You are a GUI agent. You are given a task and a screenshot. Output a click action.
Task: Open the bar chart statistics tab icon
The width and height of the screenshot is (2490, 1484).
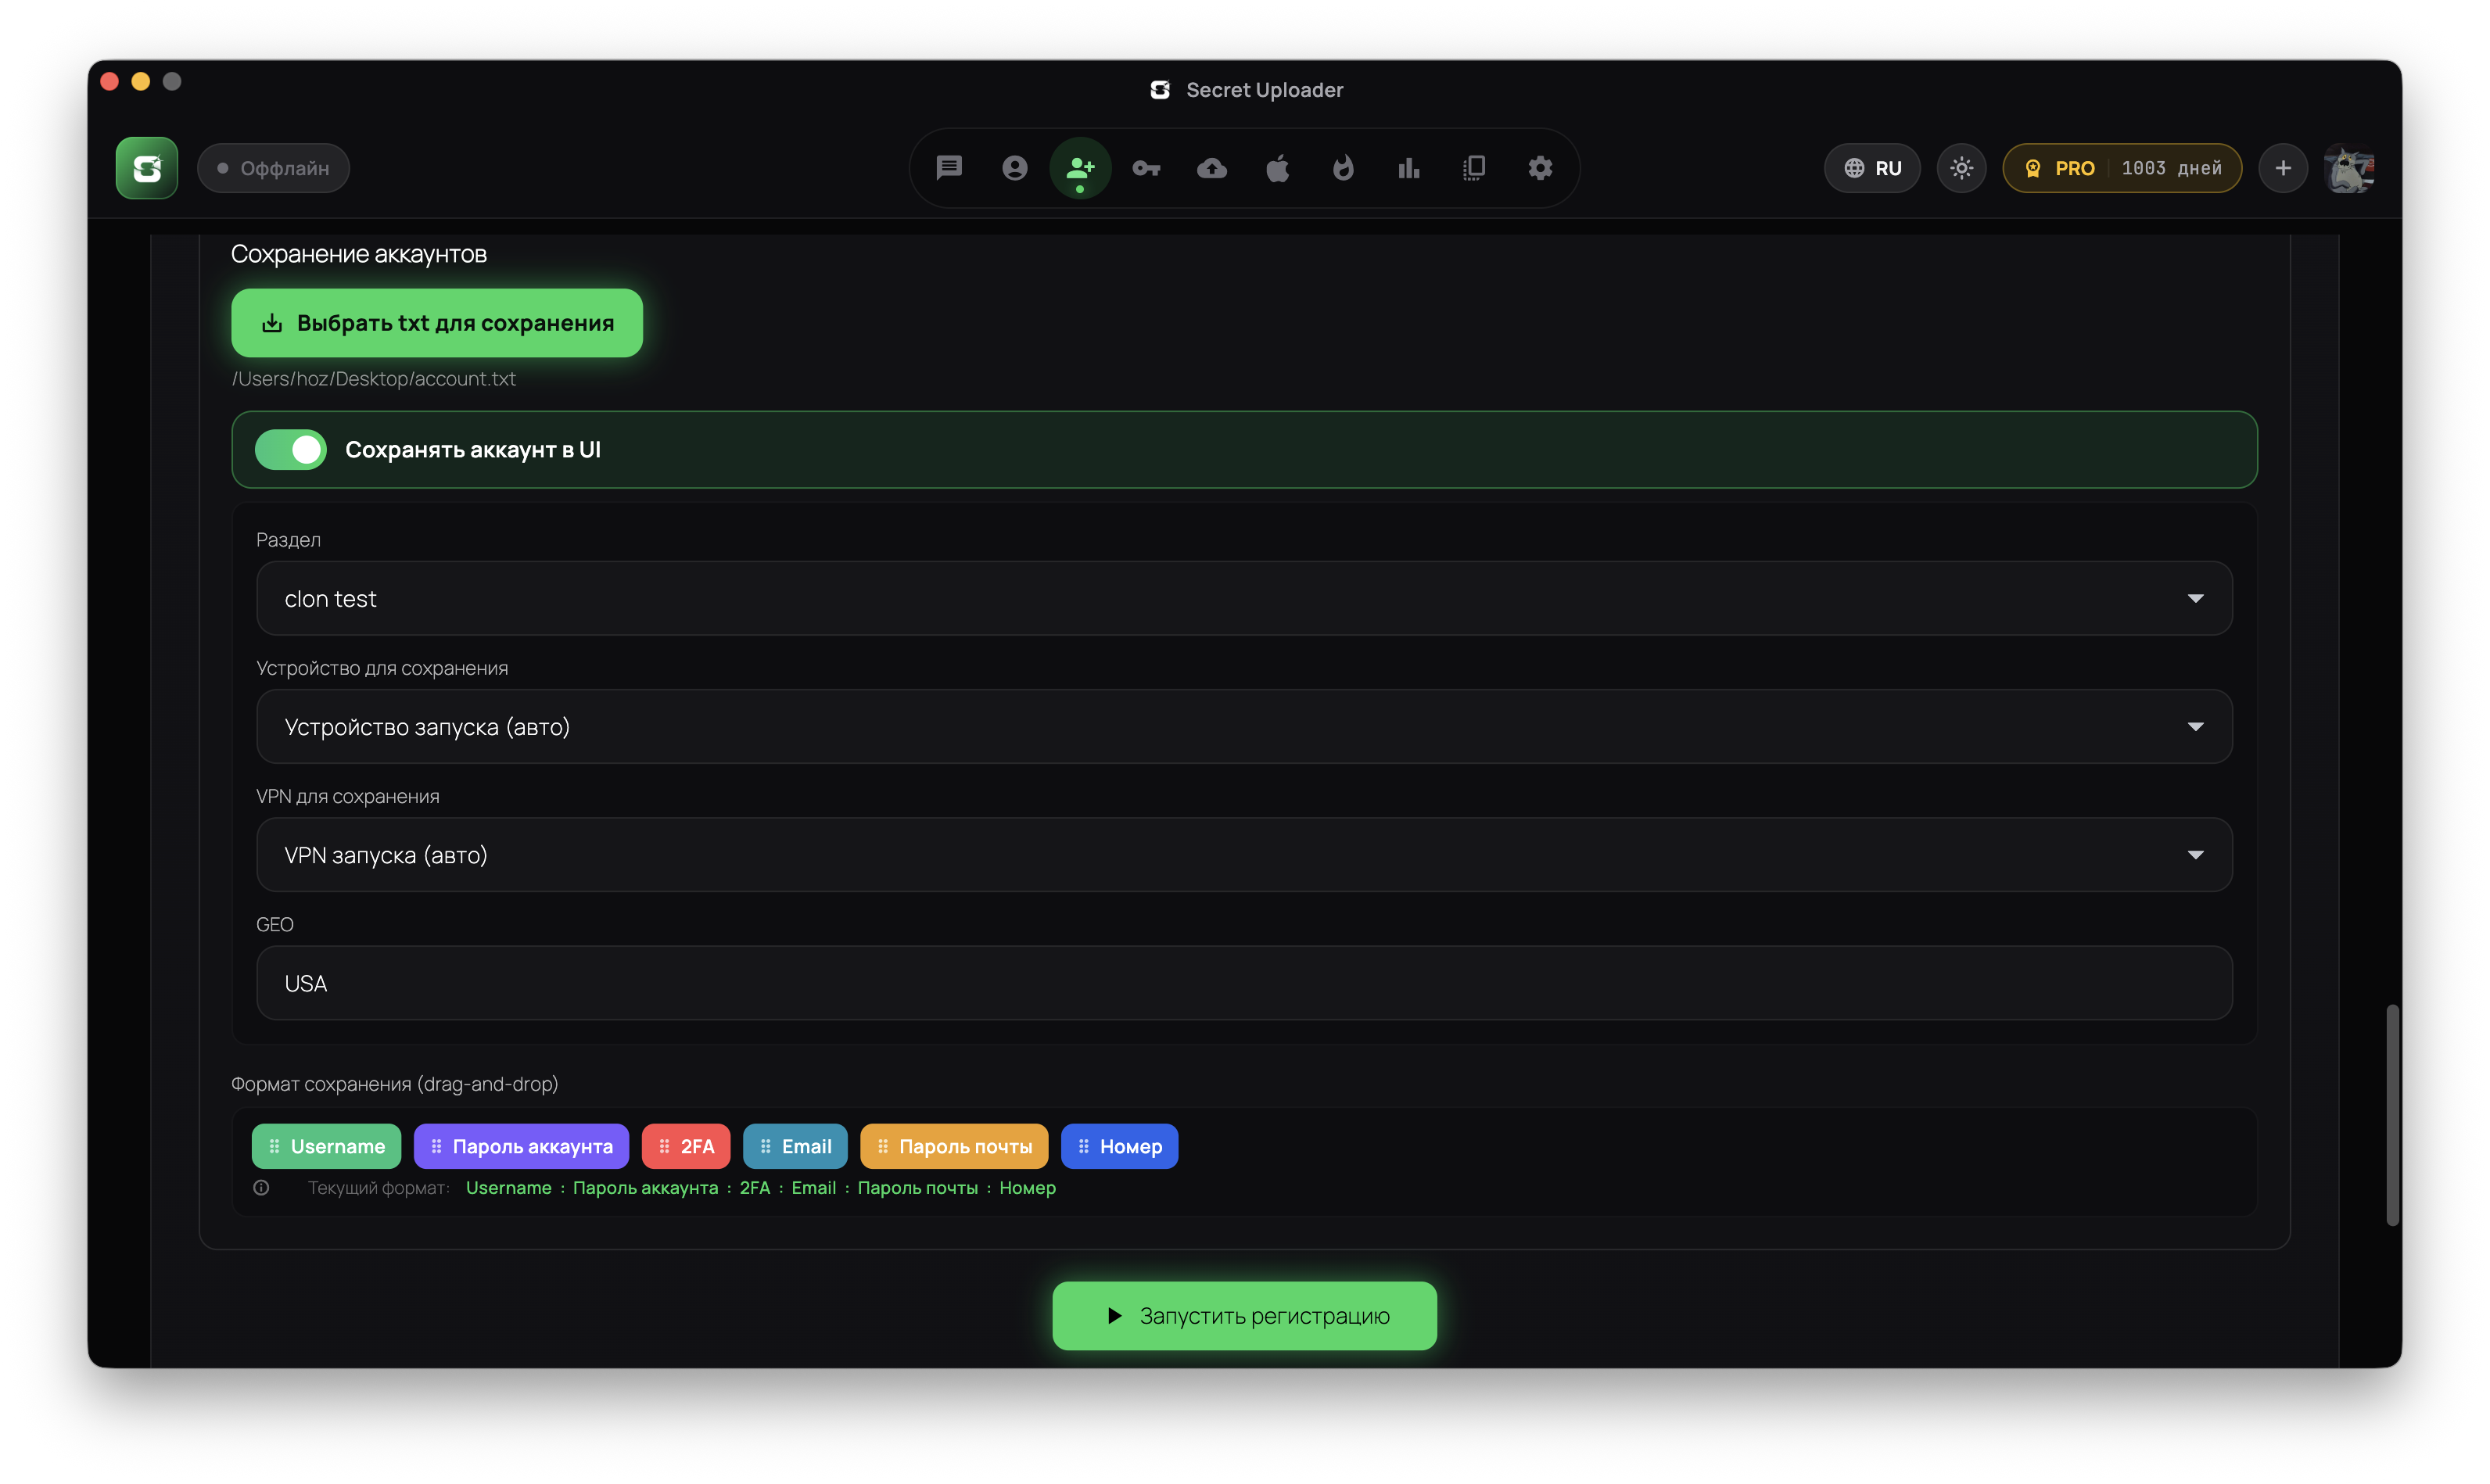click(x=1409, y=168)
